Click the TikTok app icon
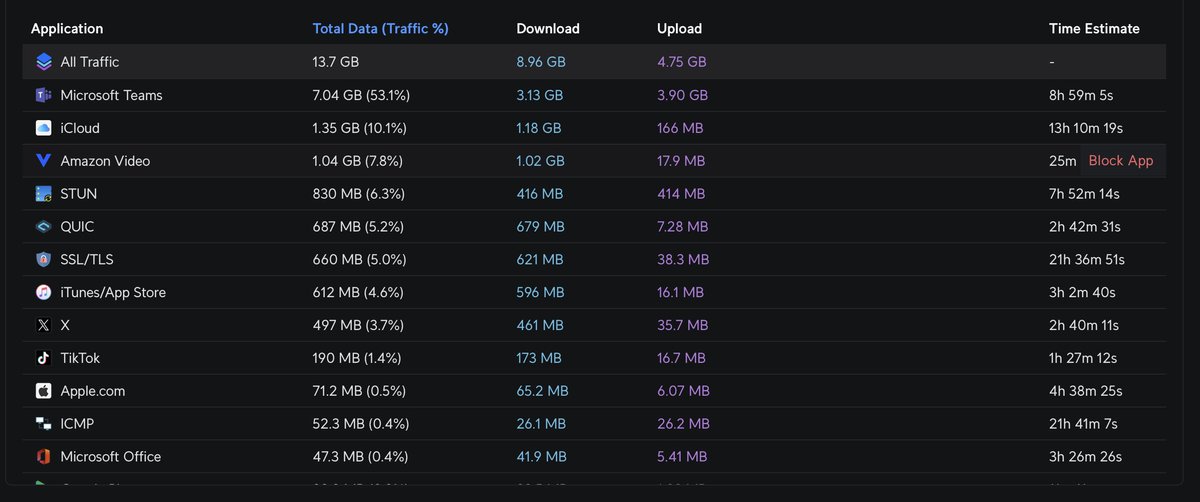 (43, 358)
